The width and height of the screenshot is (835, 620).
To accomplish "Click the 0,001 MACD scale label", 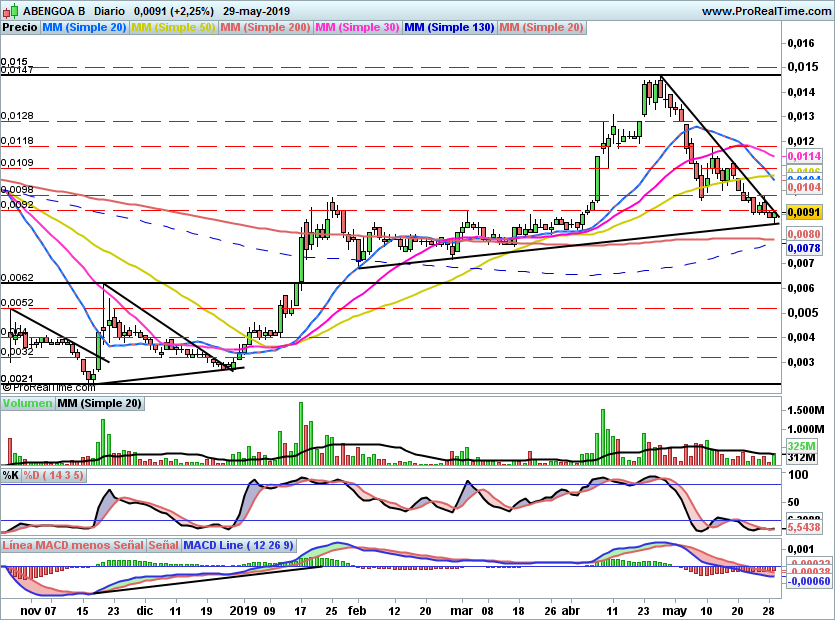I will pos(801,549).
